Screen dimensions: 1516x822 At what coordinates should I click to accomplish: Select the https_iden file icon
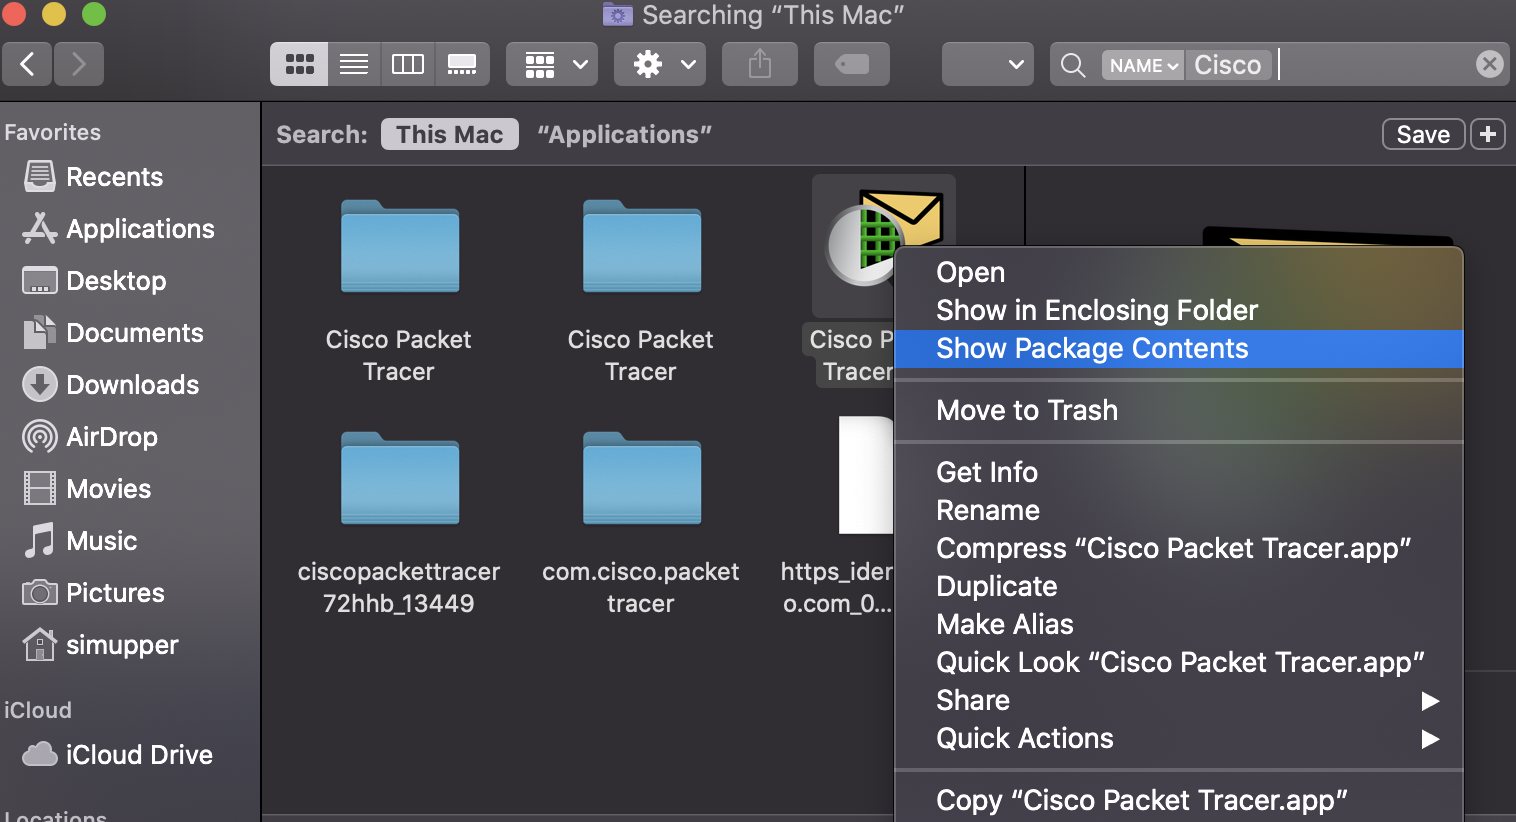coord(866,475)
